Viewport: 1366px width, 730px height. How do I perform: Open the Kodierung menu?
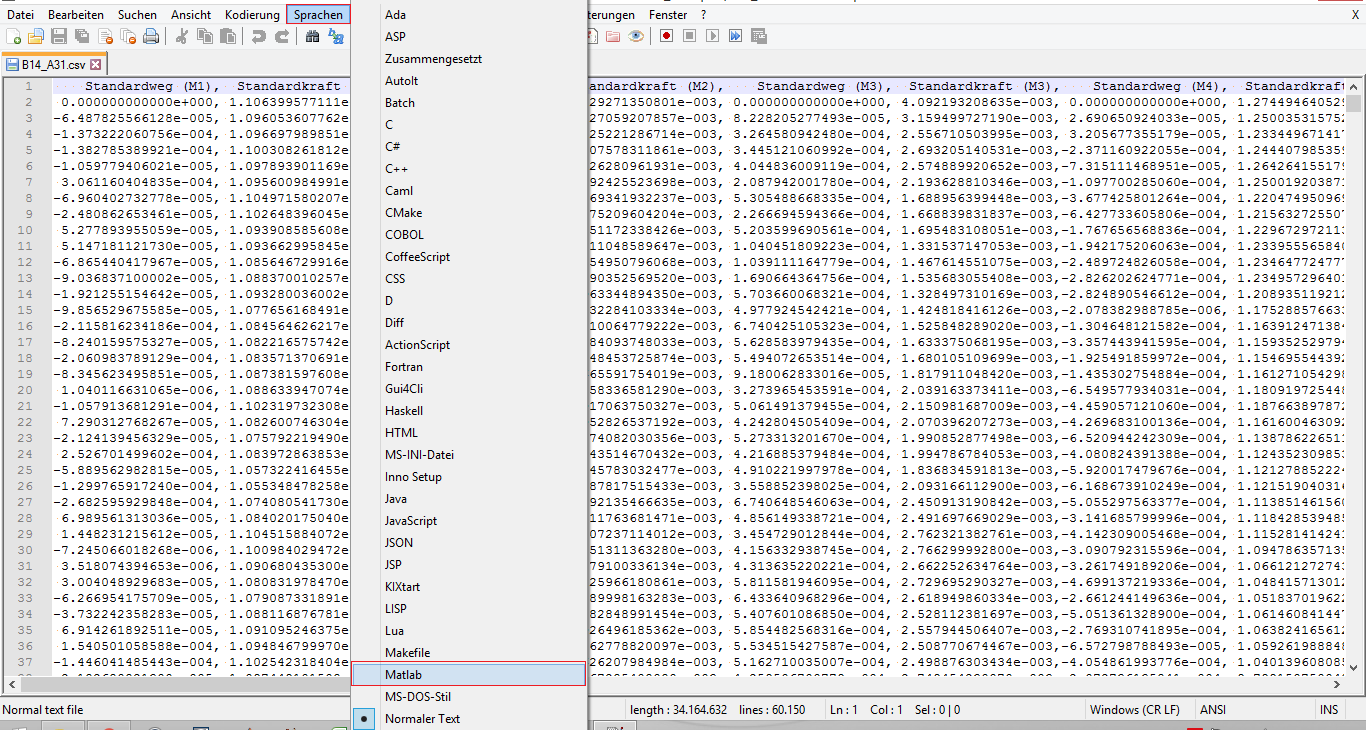pyautogui.click(x=252, y=15)
